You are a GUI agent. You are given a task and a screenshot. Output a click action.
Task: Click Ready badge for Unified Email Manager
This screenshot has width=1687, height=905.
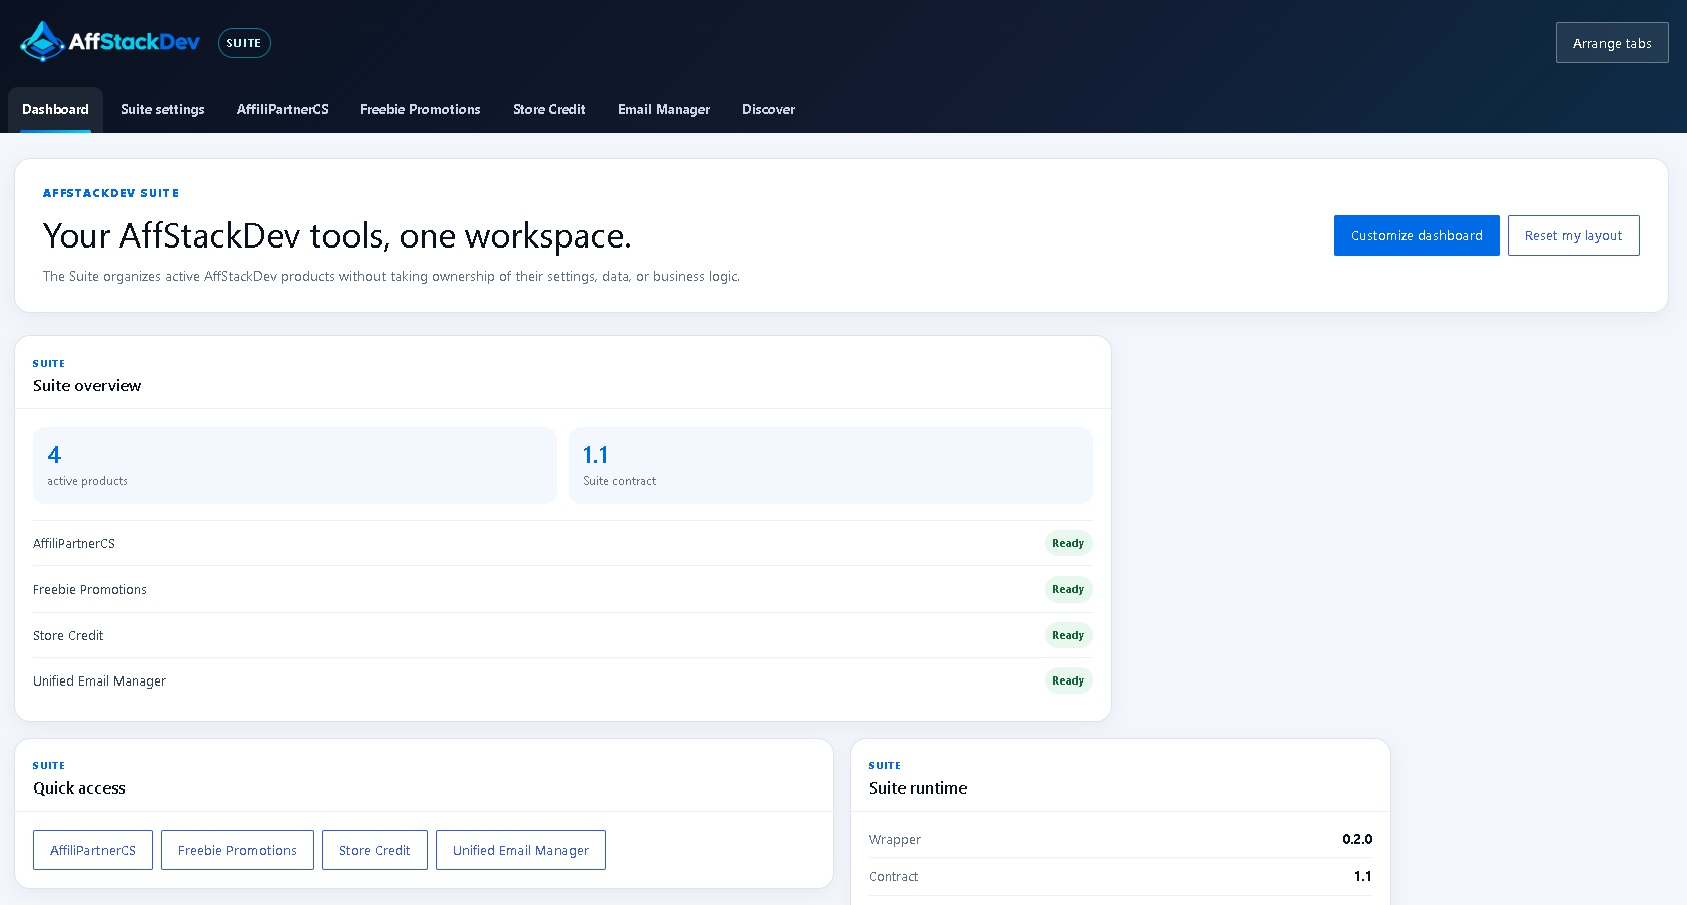[x=1068, y=681]
